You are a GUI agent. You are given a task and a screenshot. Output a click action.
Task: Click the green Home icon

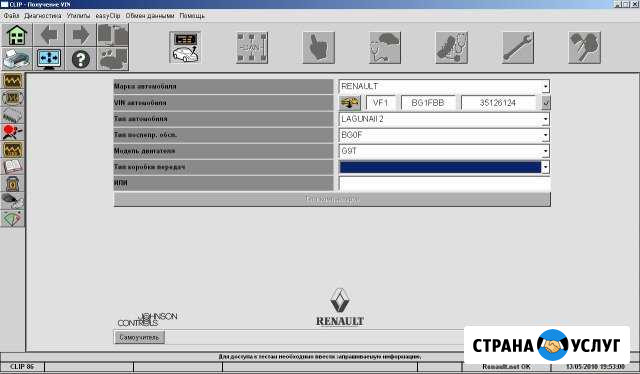coord(16,35)
